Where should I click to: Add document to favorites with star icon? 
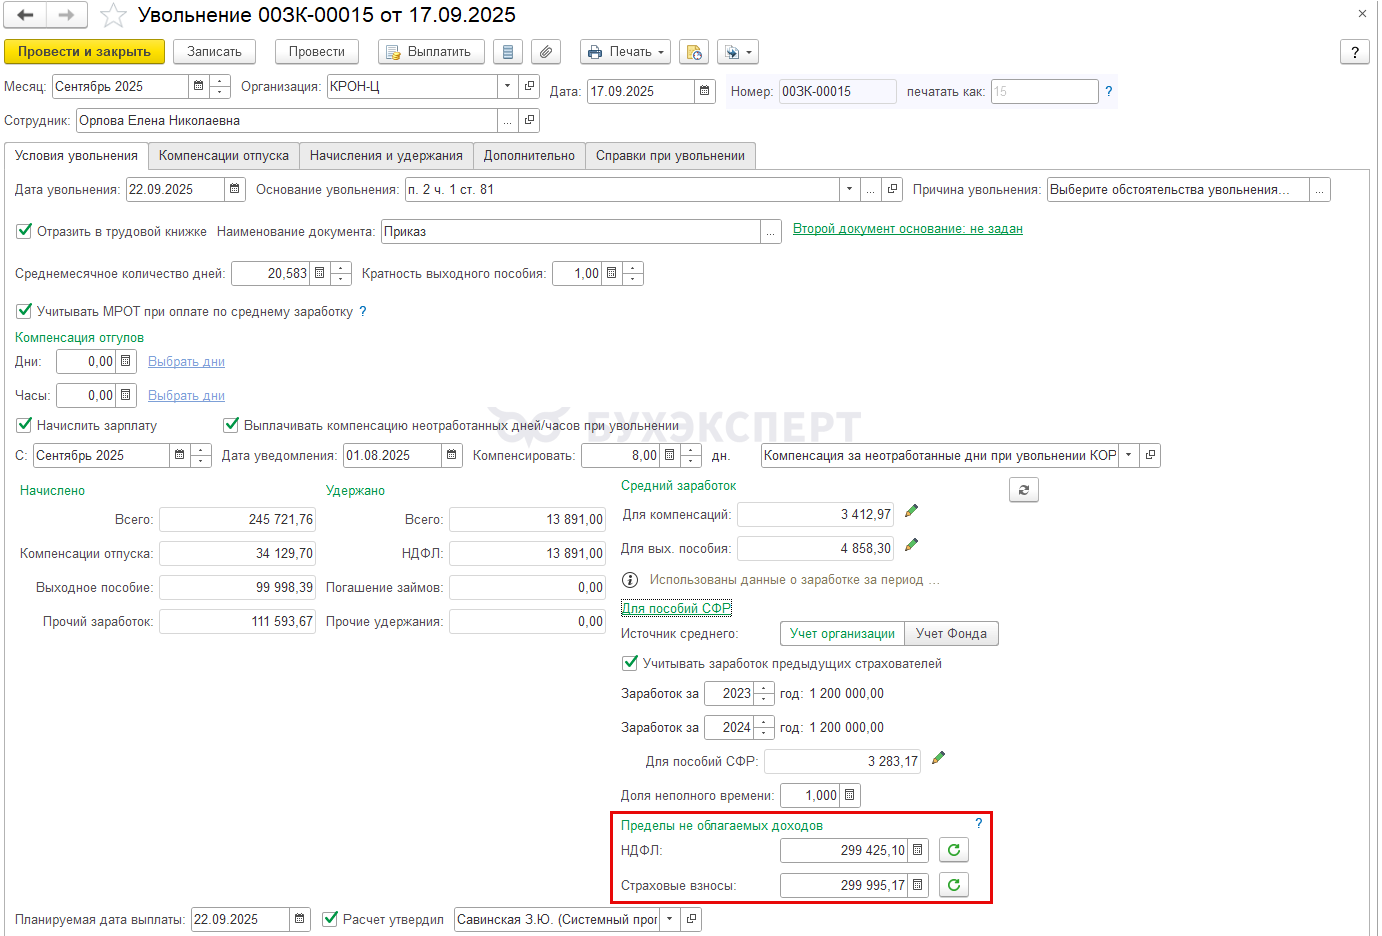(x=113, y=15)
